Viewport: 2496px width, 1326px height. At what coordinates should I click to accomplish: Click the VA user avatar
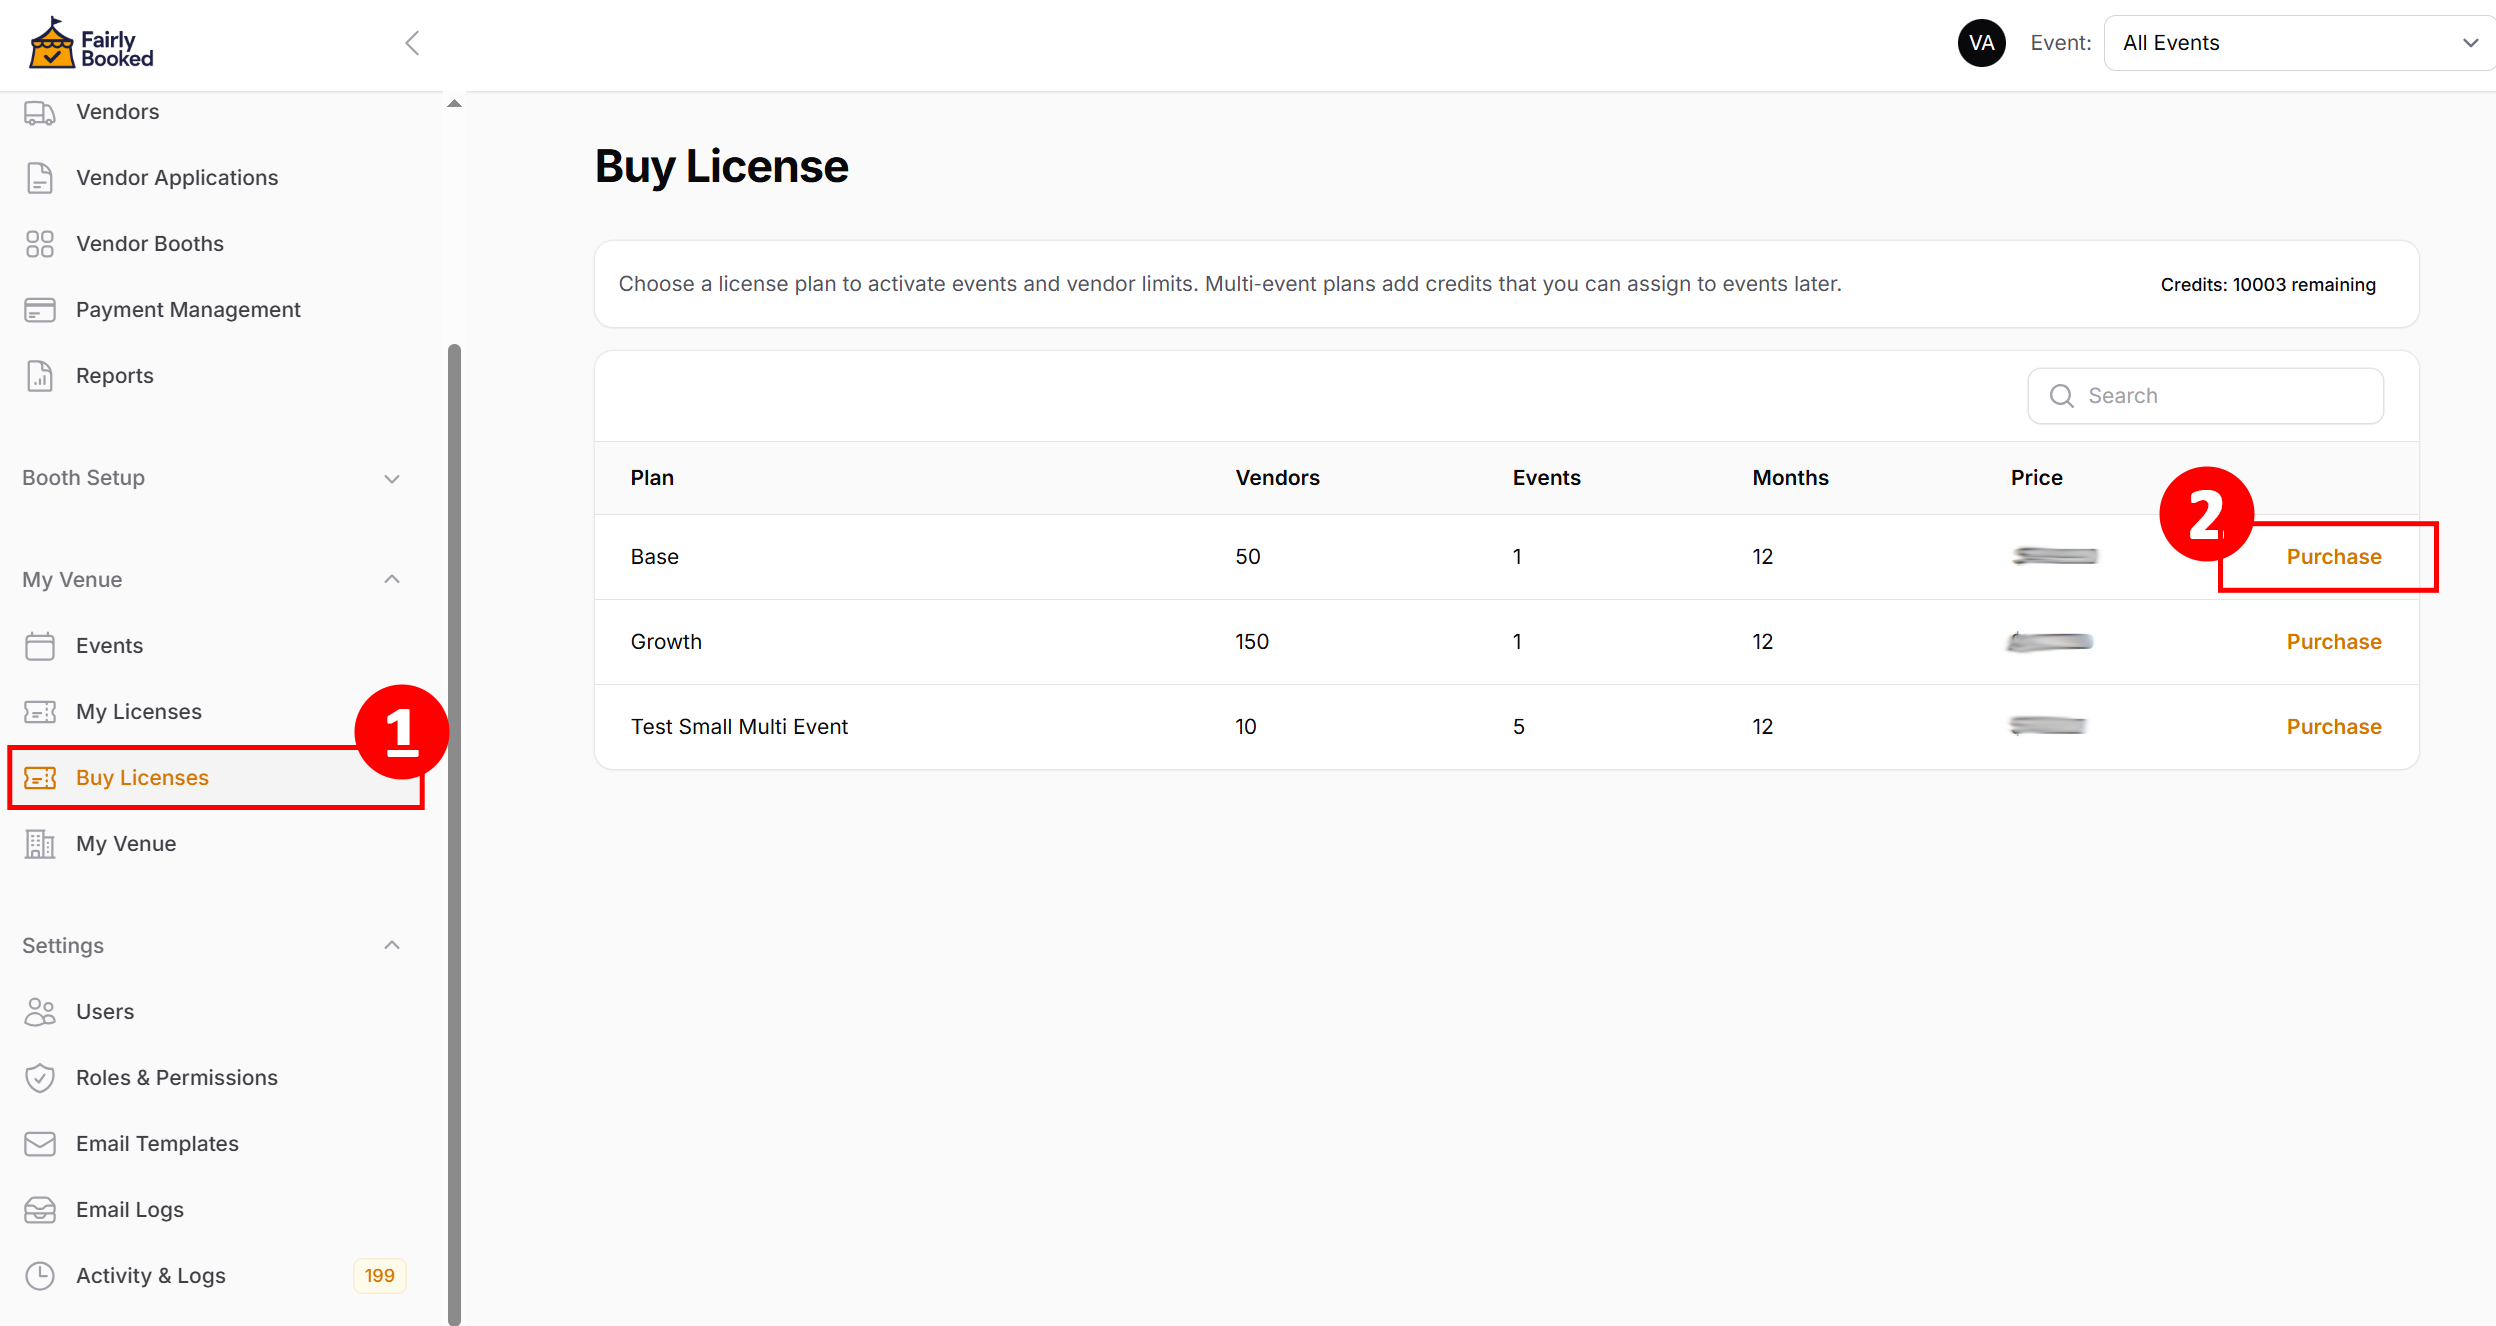(x=1981, y=43)
